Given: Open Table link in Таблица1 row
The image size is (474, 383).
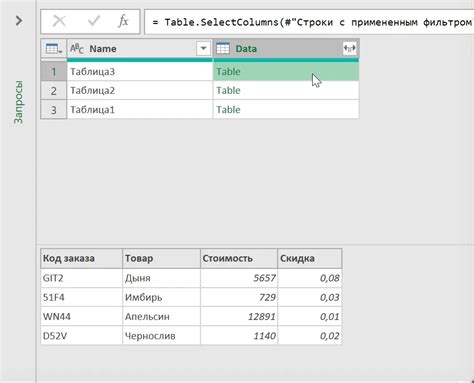Looking at the screenshot, I should pyautogui.click(x=228, y=110).
